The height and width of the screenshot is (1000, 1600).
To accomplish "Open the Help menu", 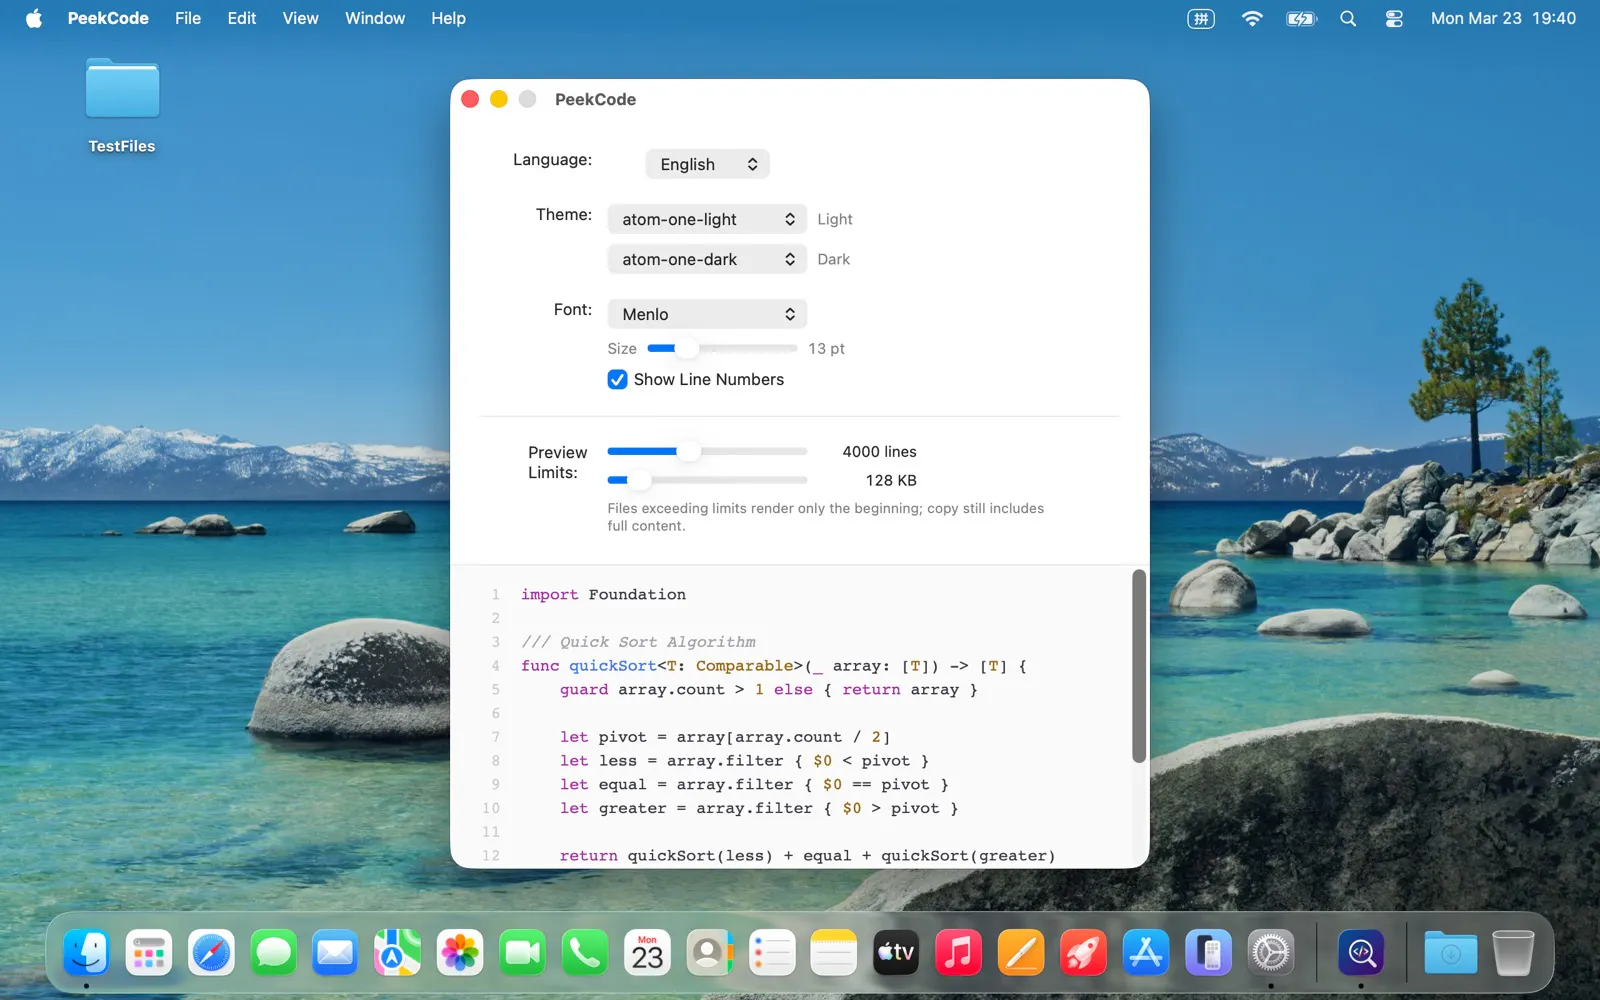I will pyautogui.click(x=448, y=18).
